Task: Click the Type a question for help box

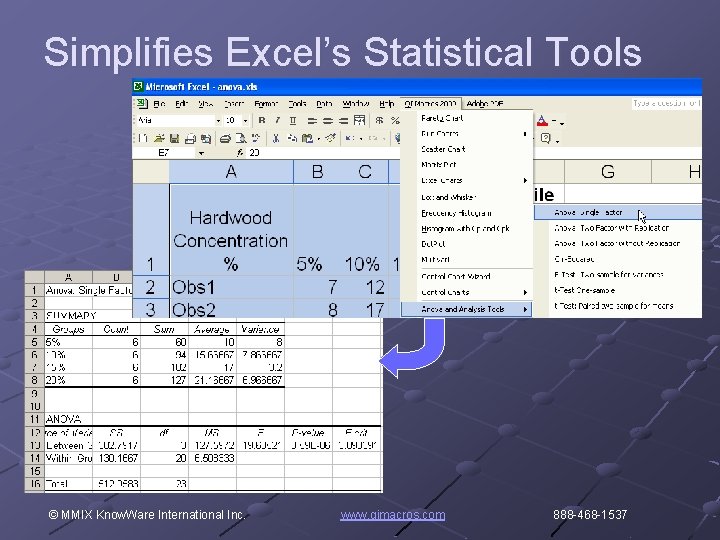Action: pyautogui.click(x=666, y=103)
